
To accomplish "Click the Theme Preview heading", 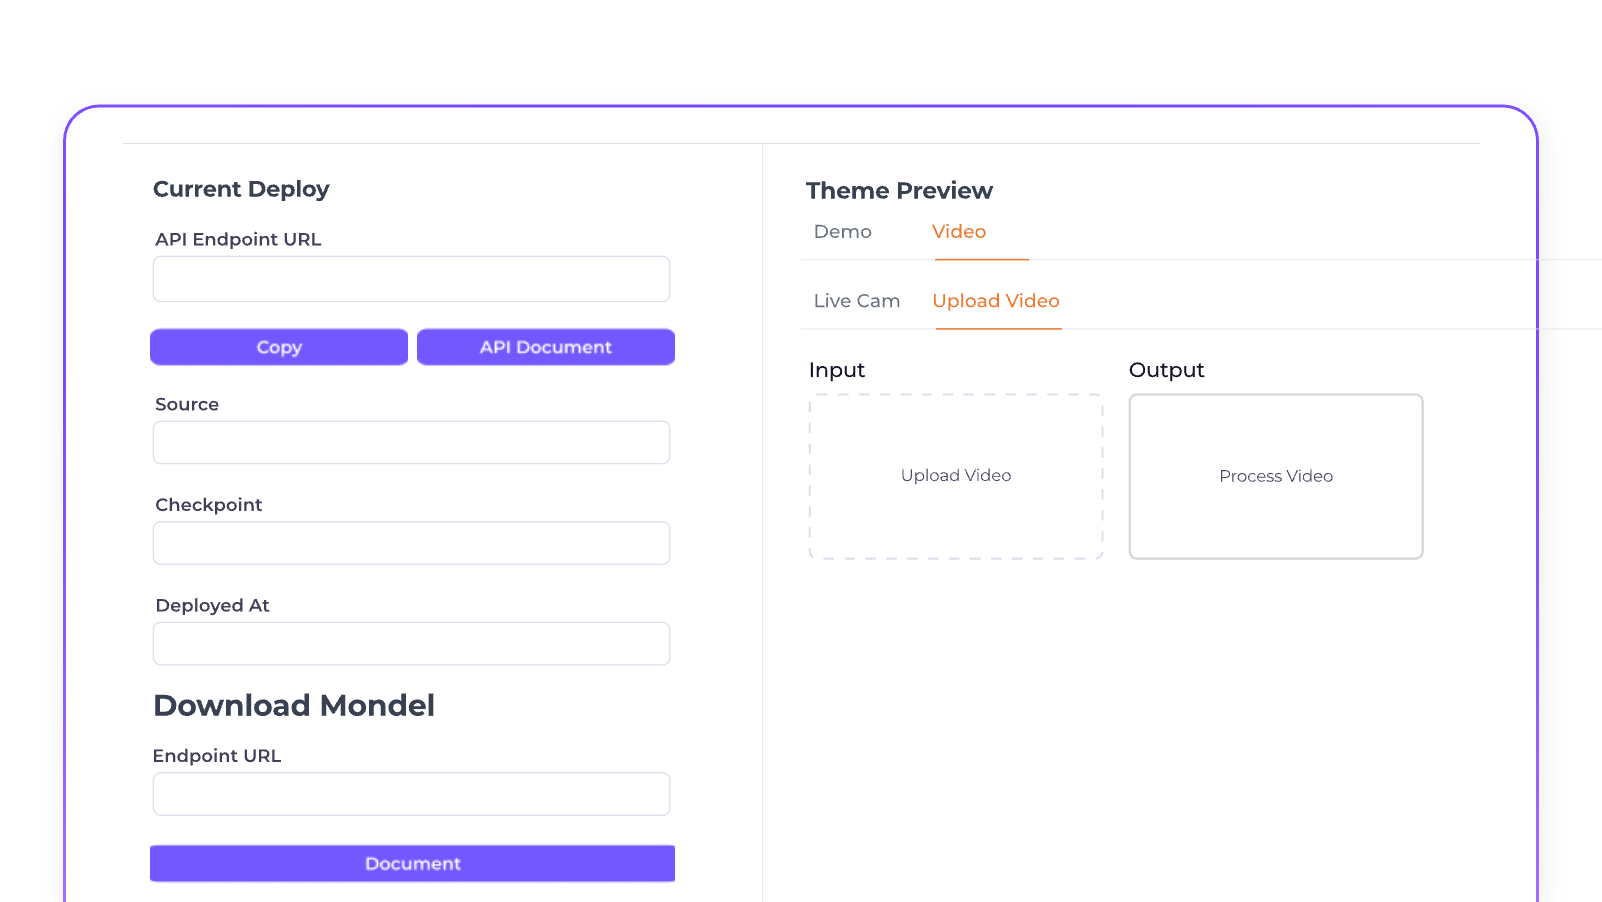I will (x=899, y=191).
